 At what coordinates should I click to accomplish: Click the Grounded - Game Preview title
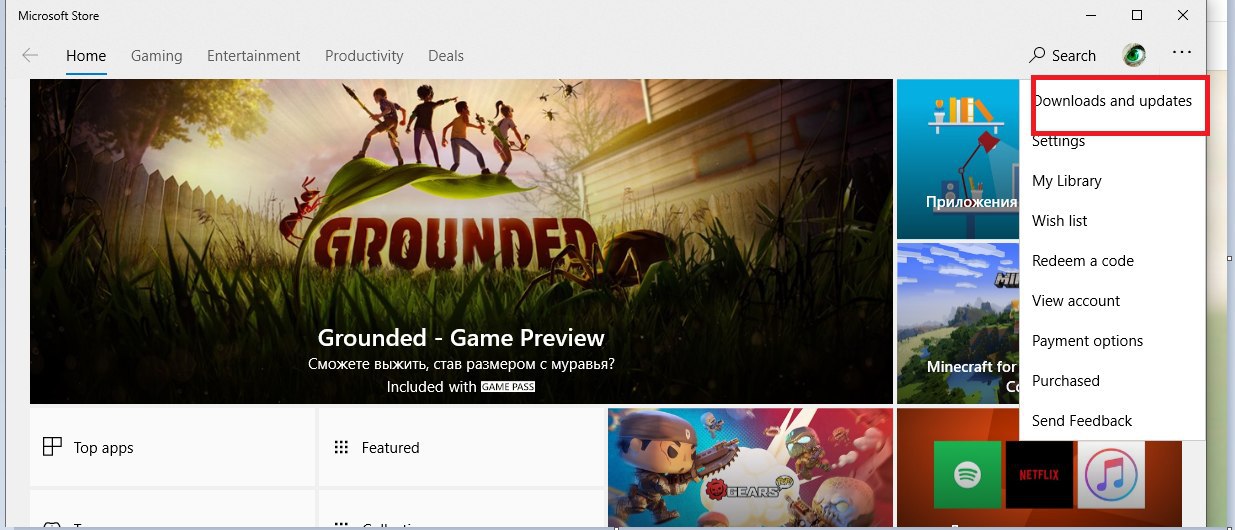point(461,337)
